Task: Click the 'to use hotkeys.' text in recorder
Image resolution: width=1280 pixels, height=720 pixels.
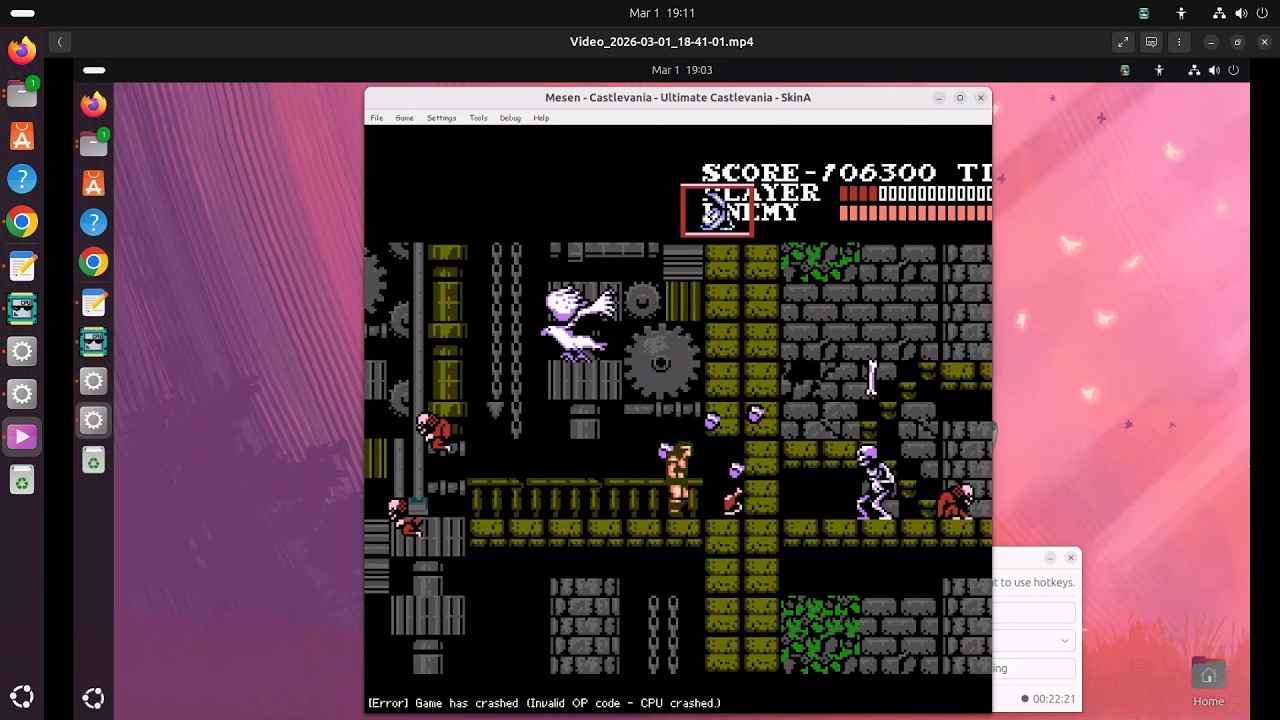Action: click(1035, 582)
